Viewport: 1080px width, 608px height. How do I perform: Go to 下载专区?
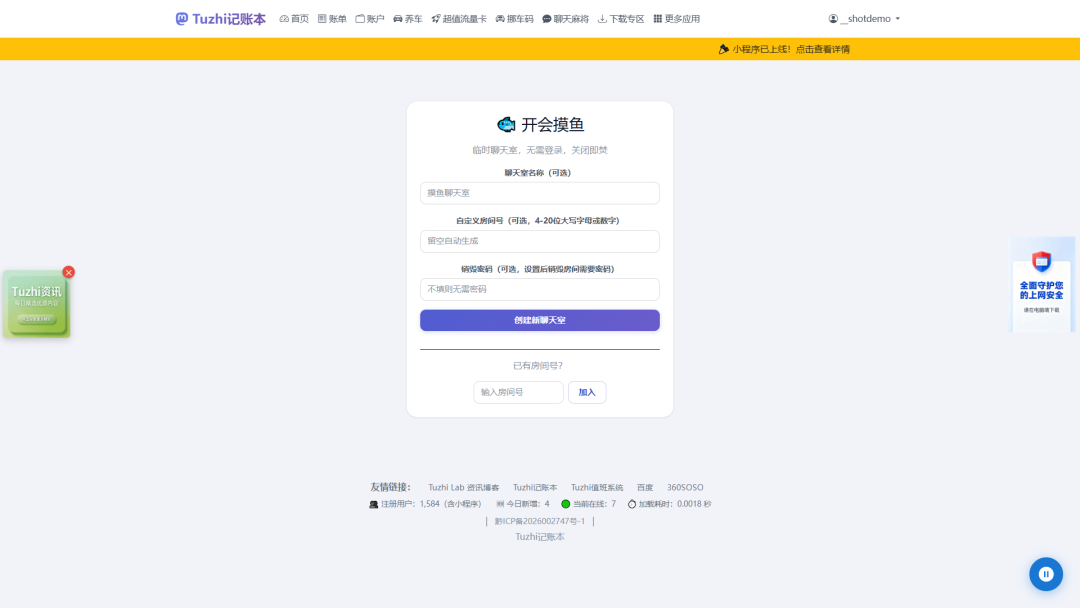pyautogui.click(x=621, y=19)
